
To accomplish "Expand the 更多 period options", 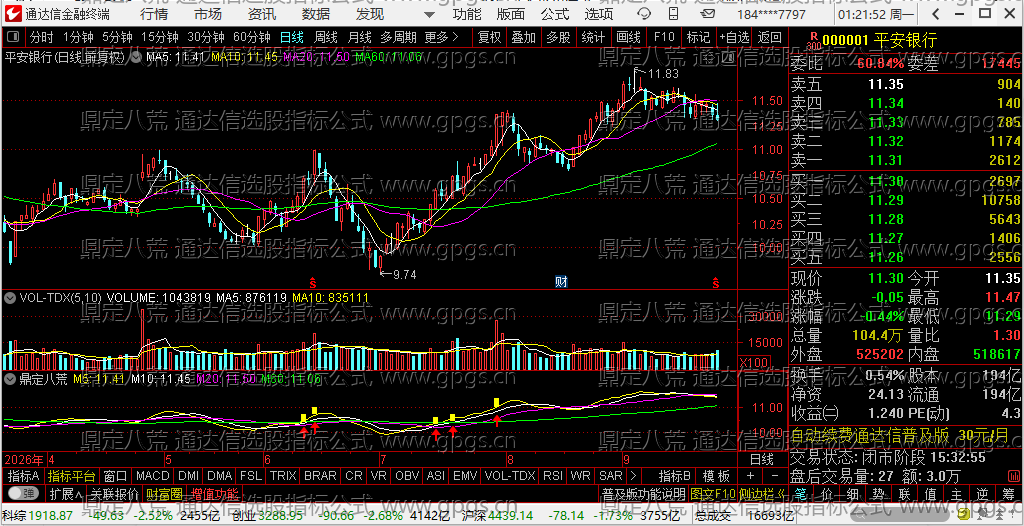I will (441, 37).
